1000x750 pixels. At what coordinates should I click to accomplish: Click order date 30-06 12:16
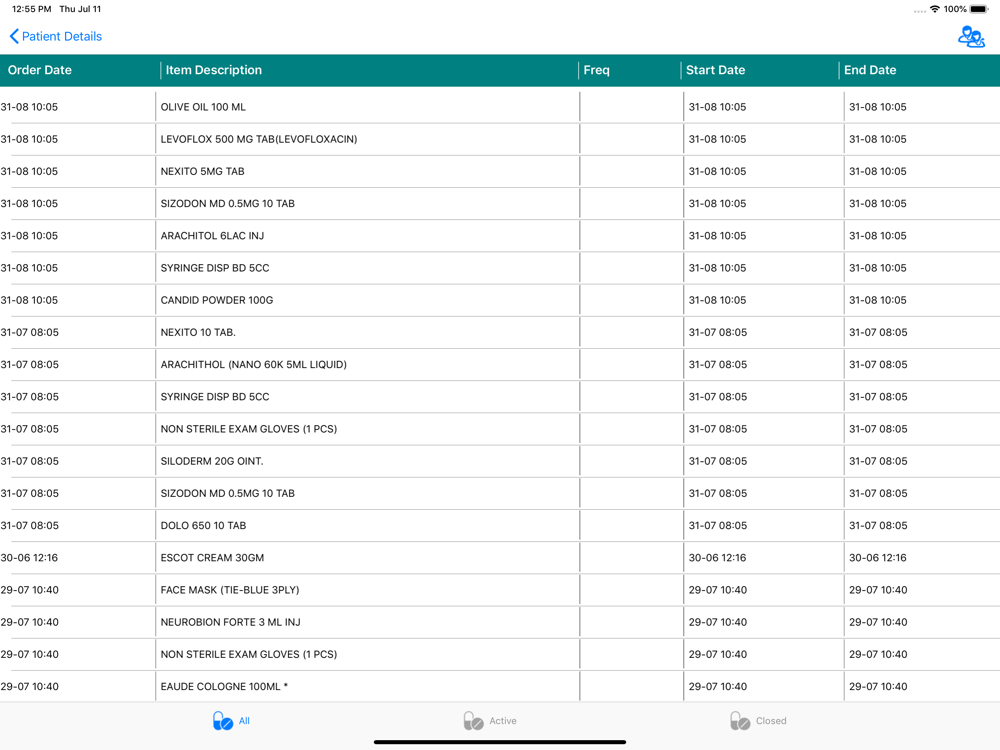tap(29, 558)
